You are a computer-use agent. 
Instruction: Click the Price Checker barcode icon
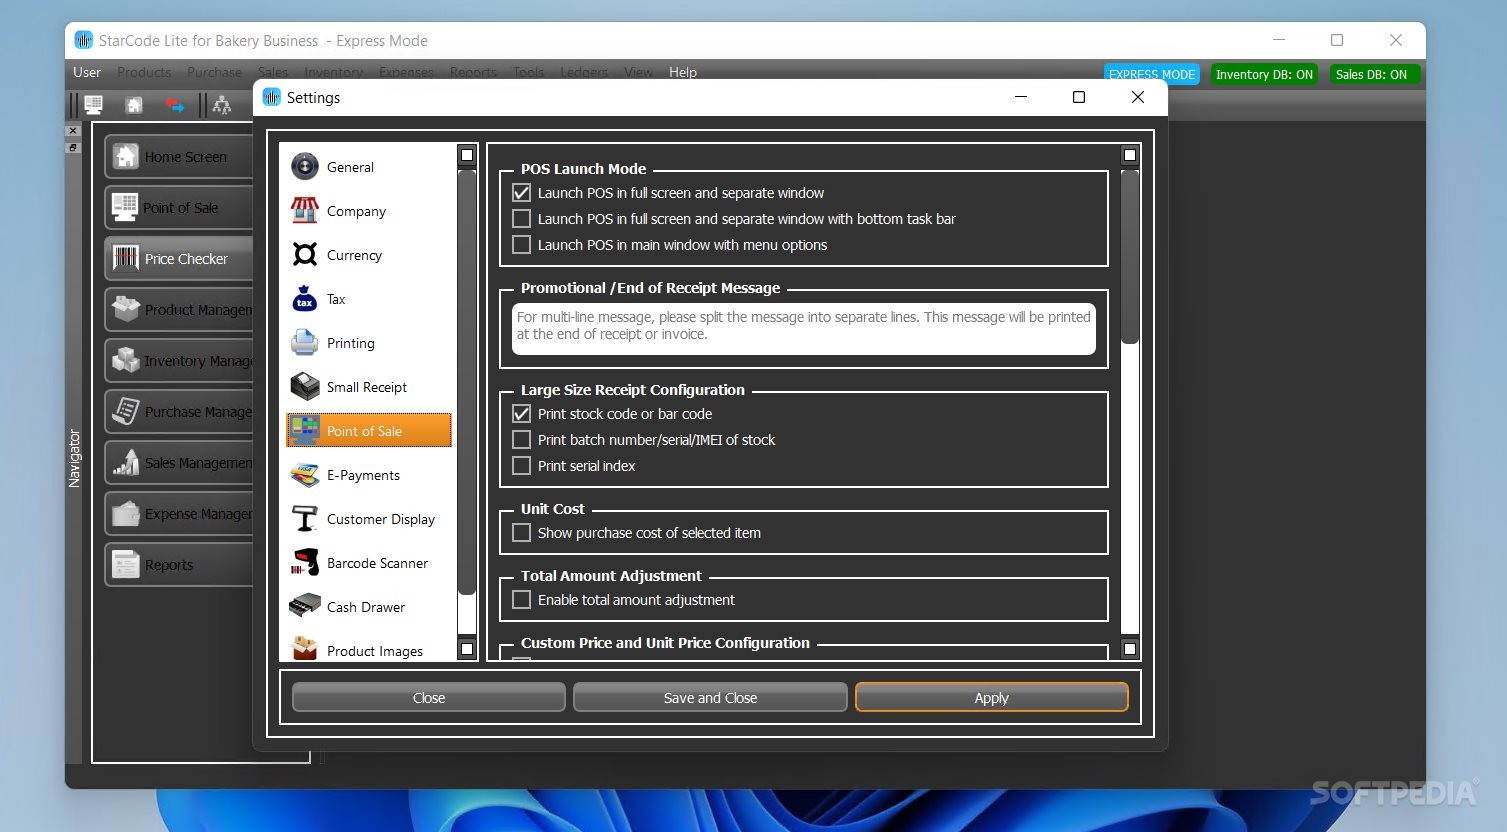126,258
